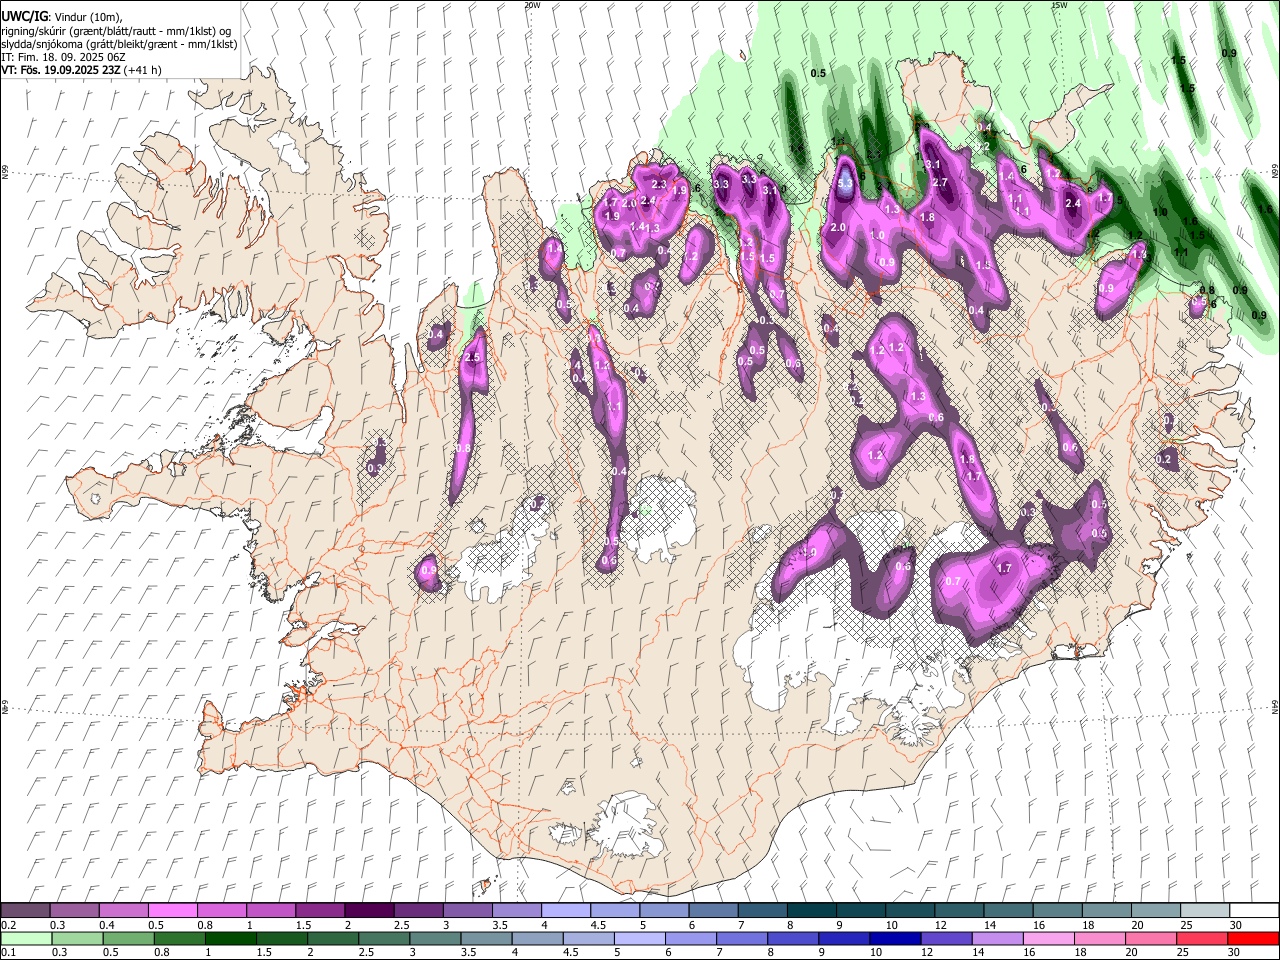Viewport: 1280px width, 960px height.
Task: Click the bright red 30 swatch ending lower scale
Action: pos(1253,938)
